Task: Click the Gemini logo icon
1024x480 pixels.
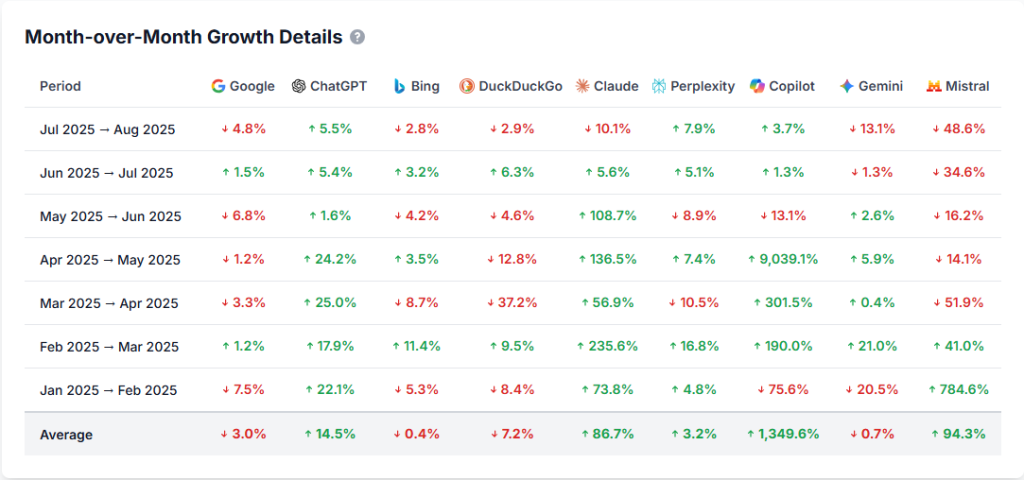Action: (x=847, y=86)
